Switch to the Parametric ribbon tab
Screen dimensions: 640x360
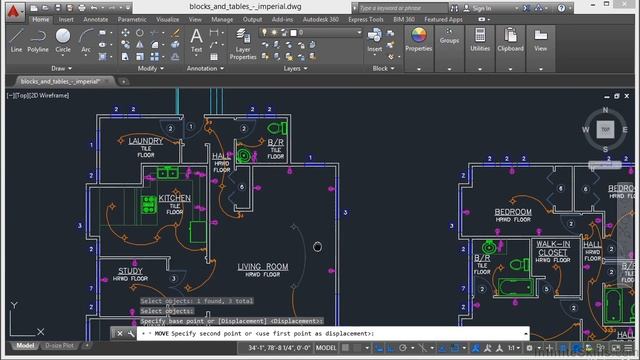tap(132, 19)
